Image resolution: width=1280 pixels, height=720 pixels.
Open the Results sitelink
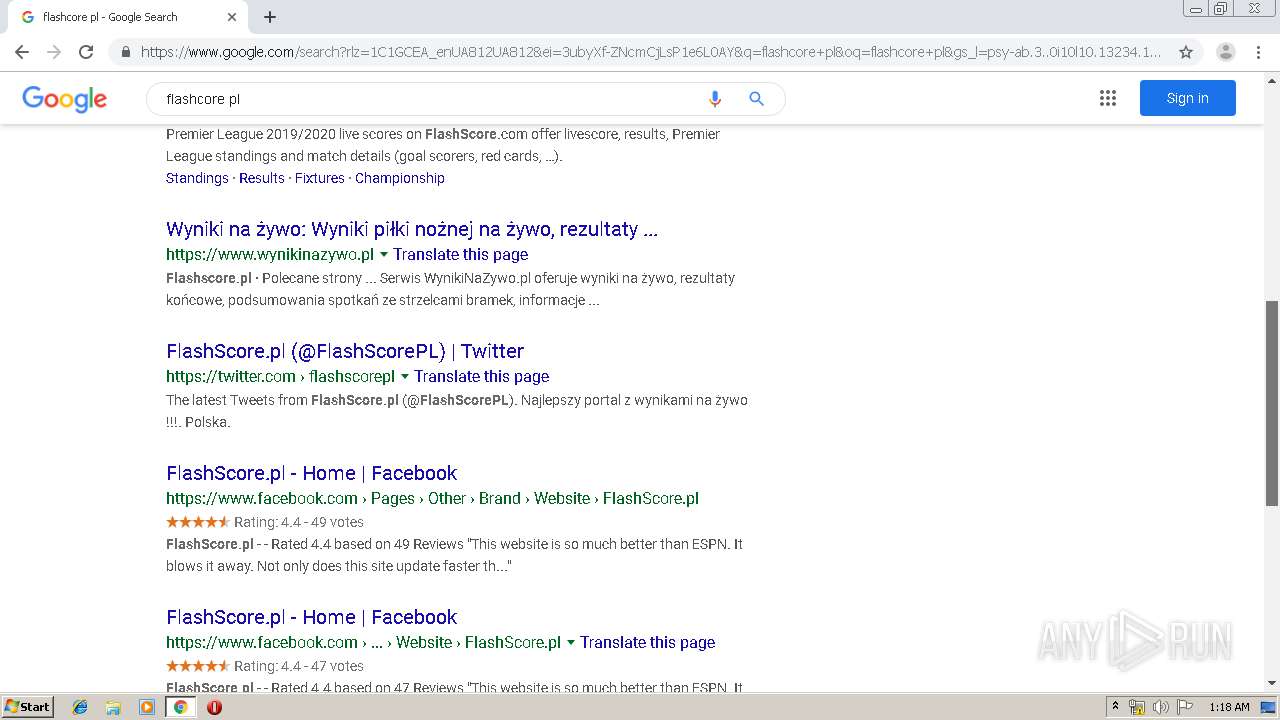262,178
